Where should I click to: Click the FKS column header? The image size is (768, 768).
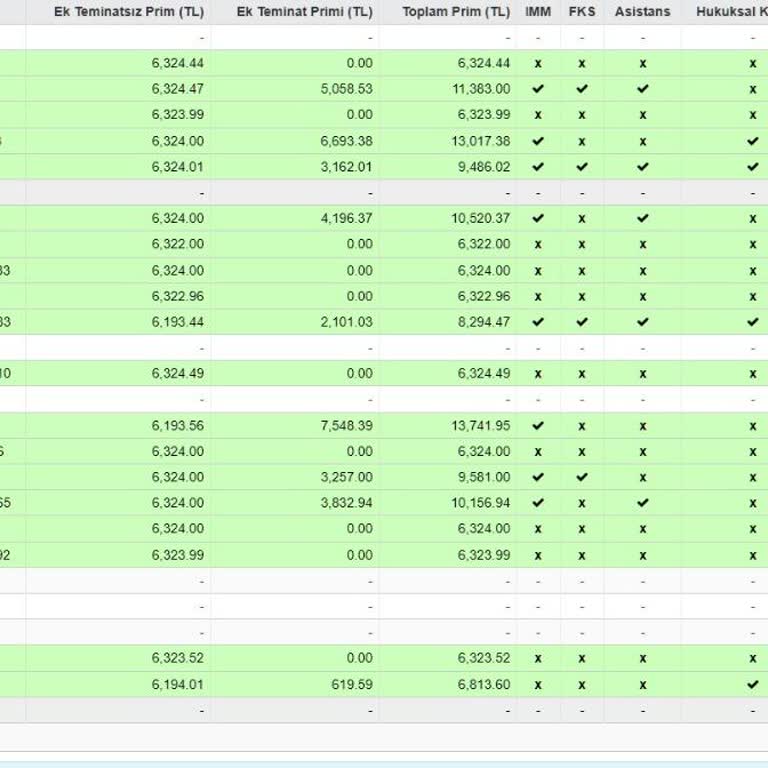[582, 12]
